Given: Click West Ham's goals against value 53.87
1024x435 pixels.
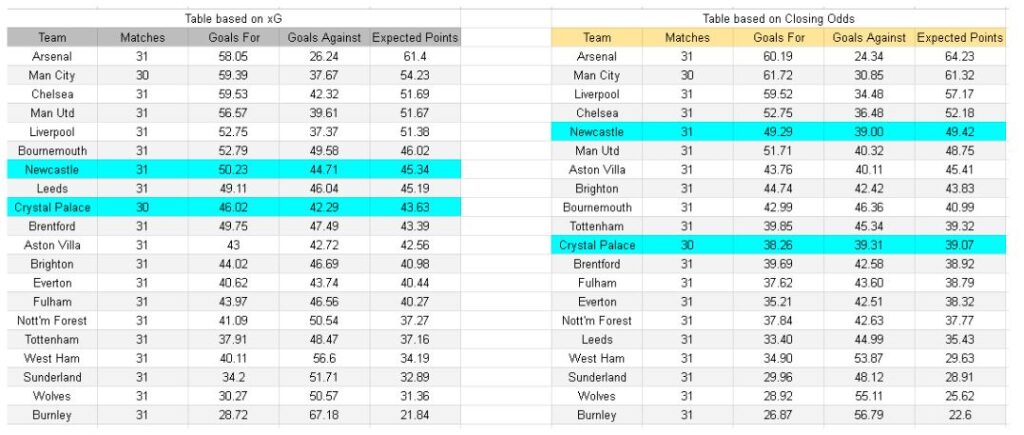Looking at the screenshot, I should [x=869, y=359].
